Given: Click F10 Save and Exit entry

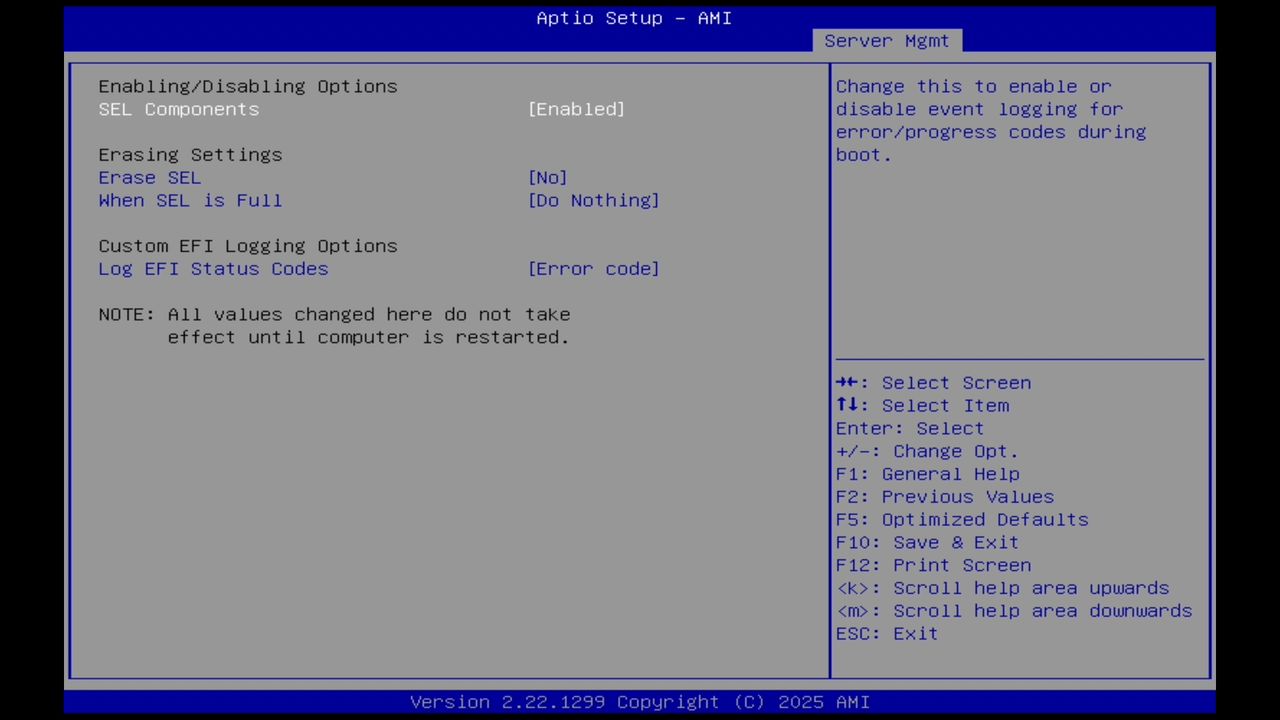Looking at the screenshot, I should 955,542.
